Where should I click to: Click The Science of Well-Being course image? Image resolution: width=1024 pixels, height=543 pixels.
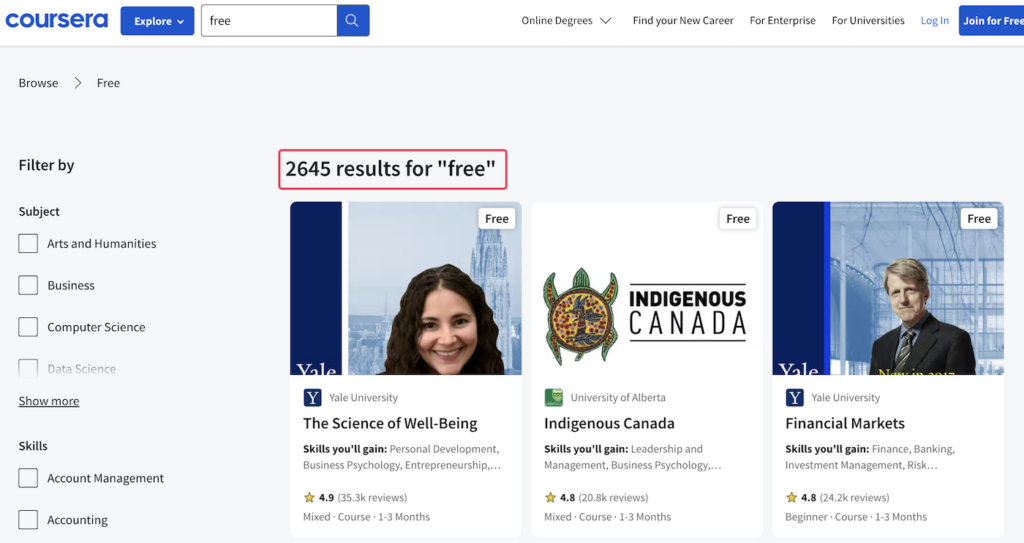[x=406, y=288]
